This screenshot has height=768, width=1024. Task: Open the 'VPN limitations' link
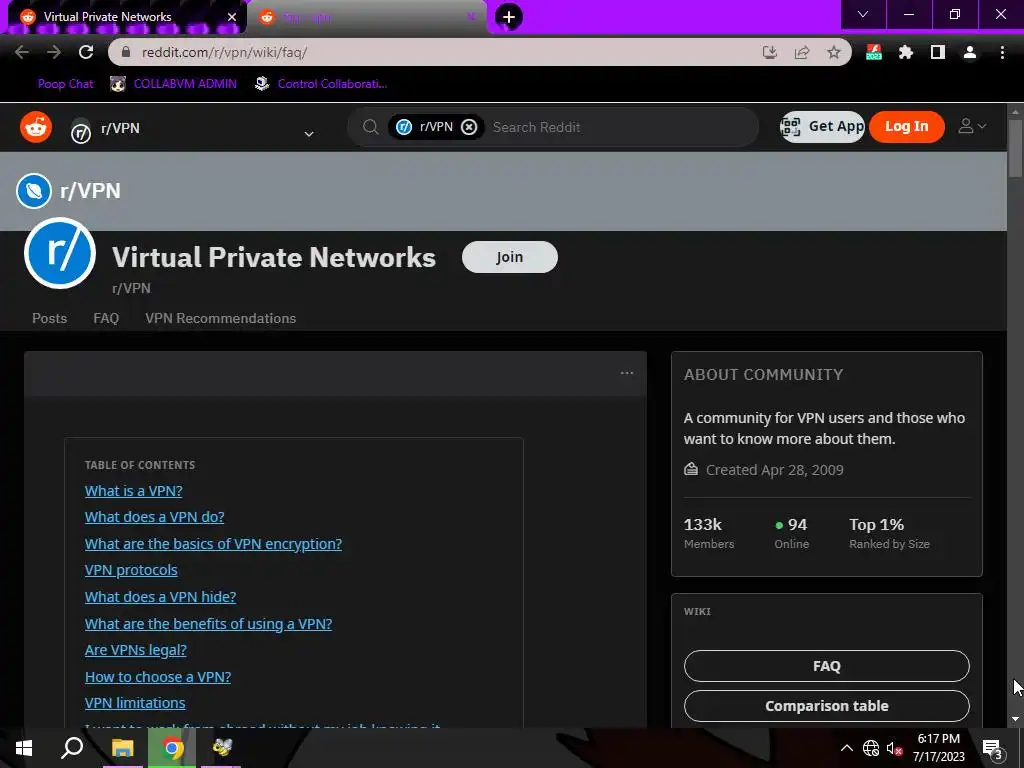click(x=135, y=703)
